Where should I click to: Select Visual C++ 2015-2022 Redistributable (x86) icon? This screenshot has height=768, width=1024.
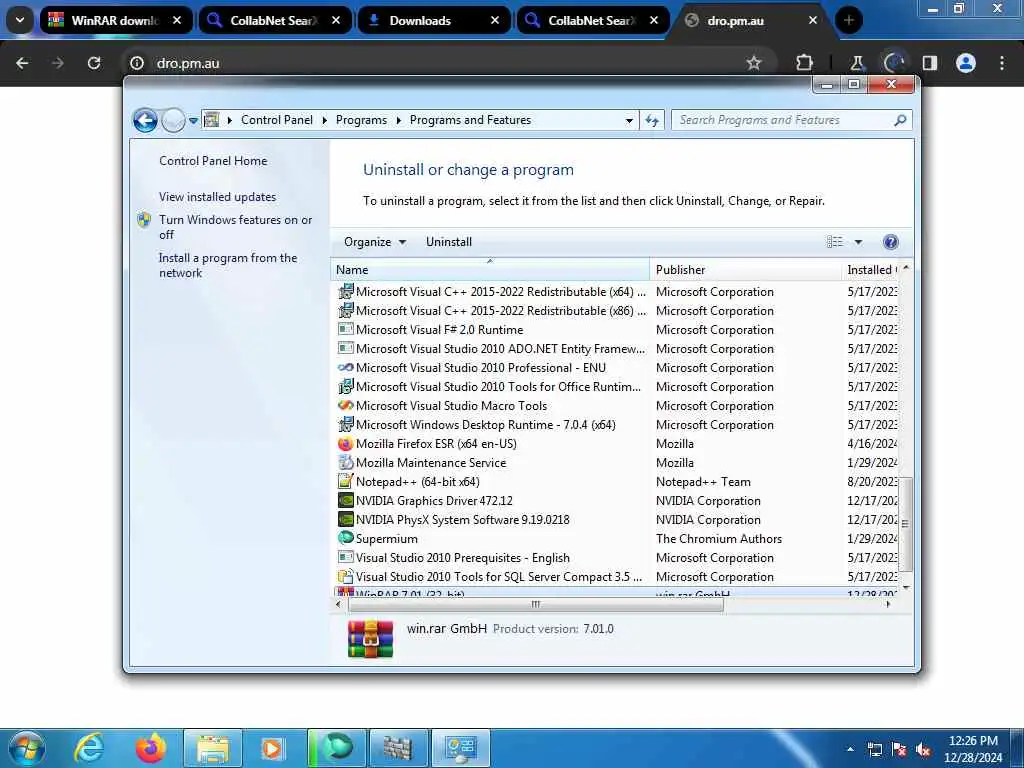pyautogui.click(x=345, y=311)
